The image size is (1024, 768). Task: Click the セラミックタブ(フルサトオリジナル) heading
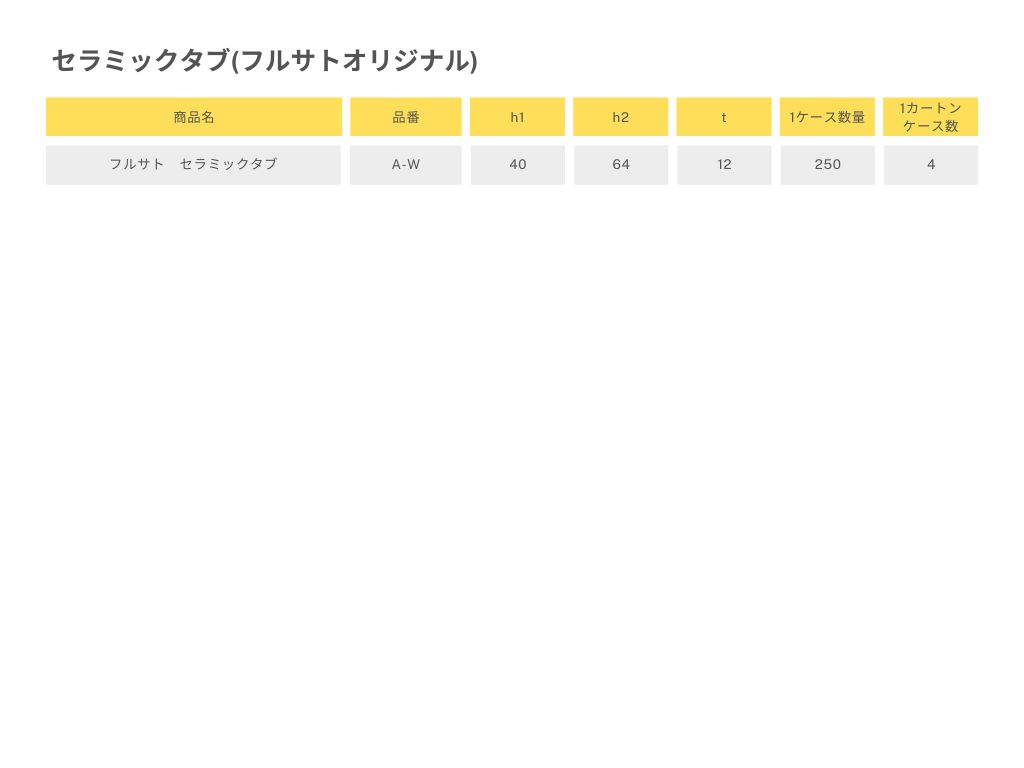(x=264, y=60)
